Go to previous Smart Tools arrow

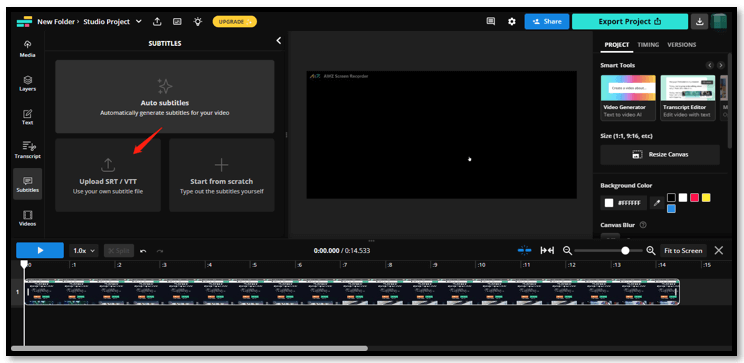[710, 65]
